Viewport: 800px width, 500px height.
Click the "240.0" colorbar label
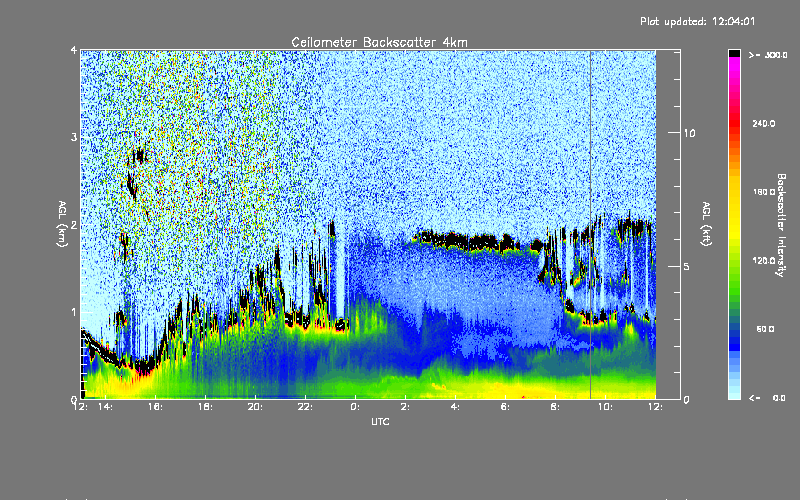pyautogui.click(x=764, y=123)
